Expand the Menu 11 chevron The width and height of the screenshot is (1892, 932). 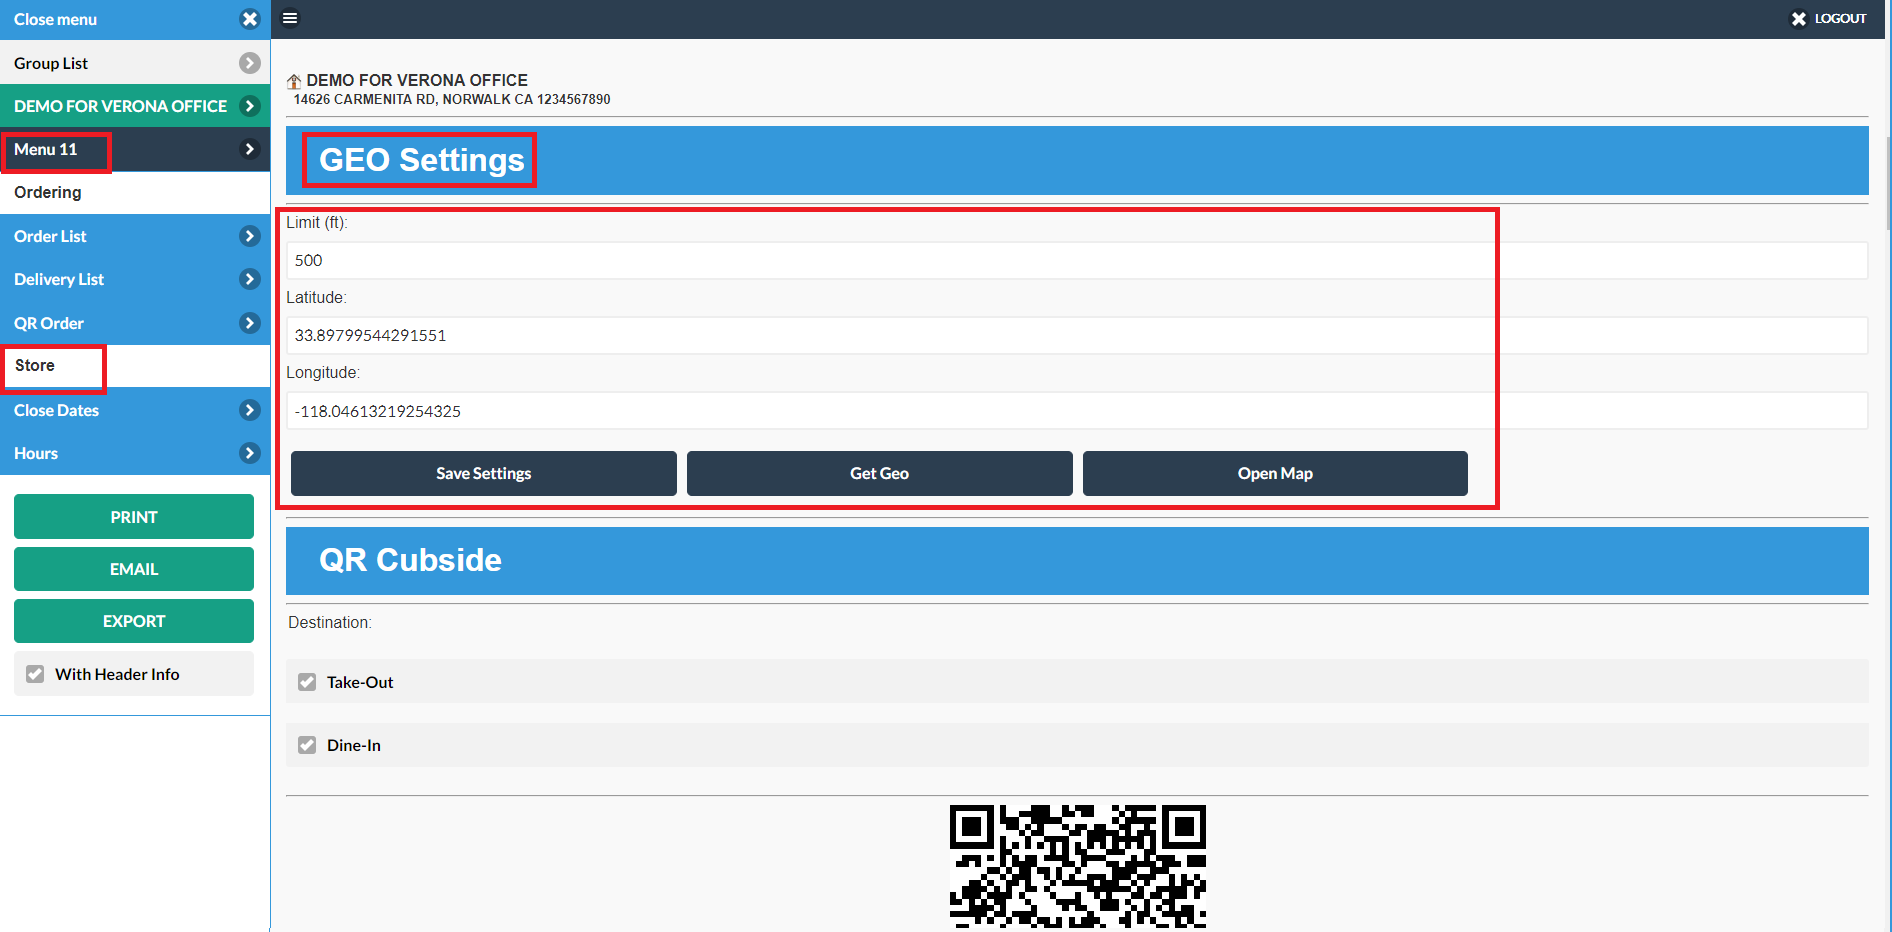click(x=250, y=149)
